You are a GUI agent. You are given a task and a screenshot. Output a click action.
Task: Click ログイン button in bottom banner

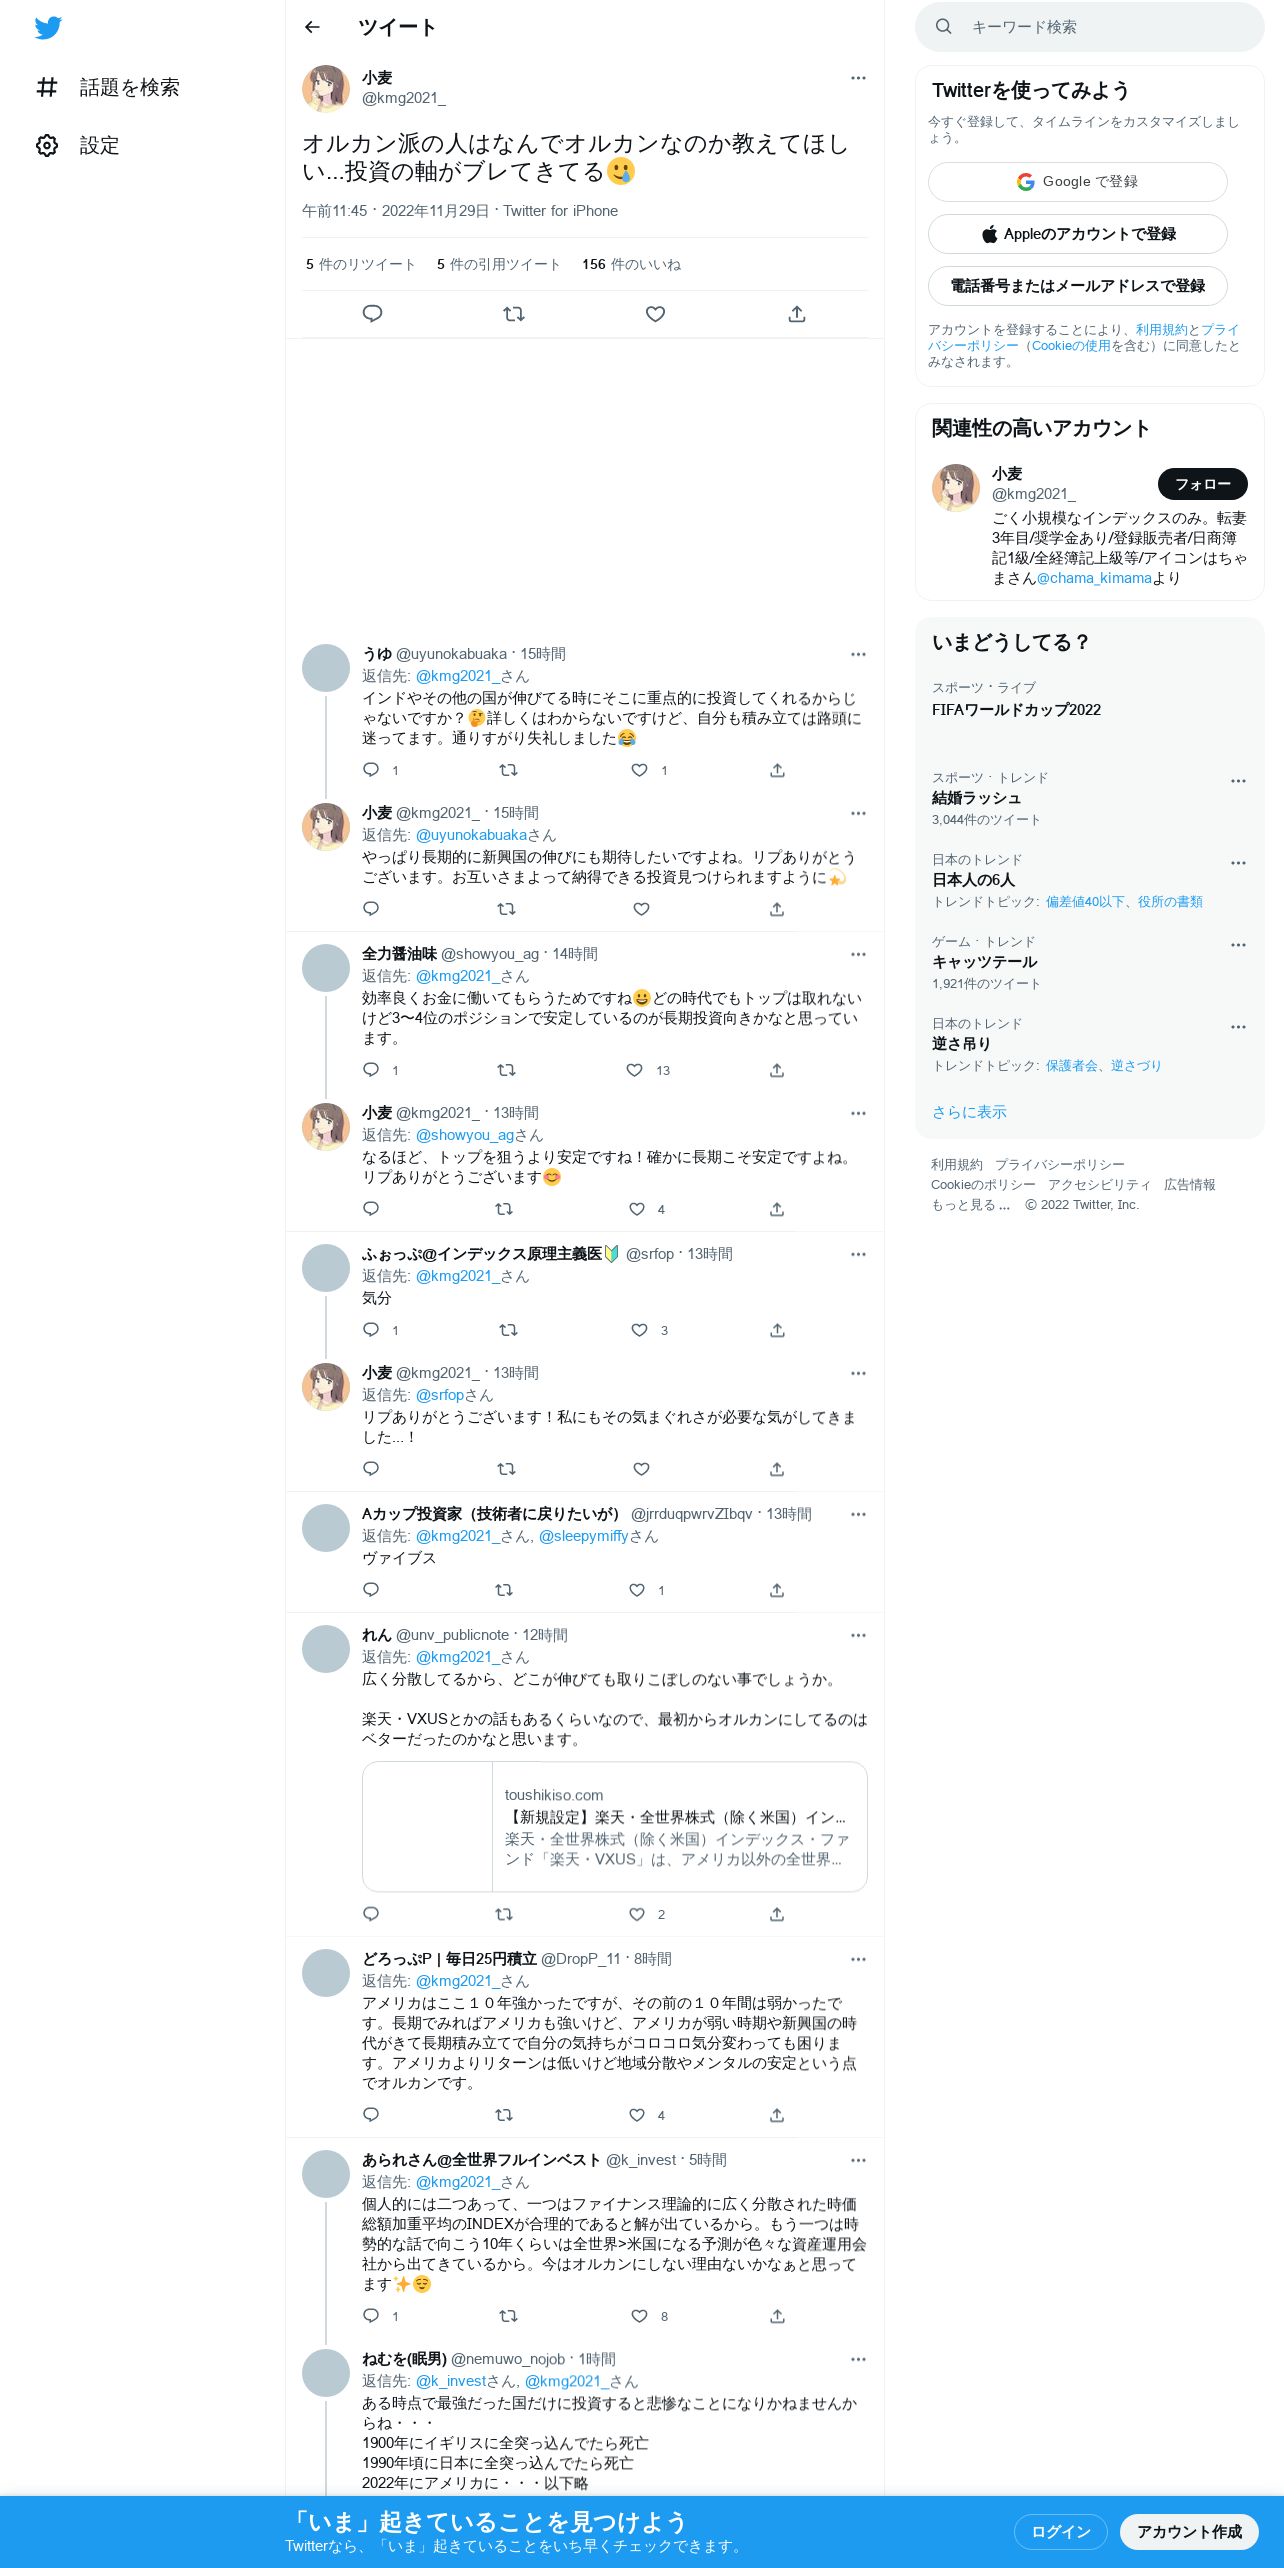tap(1060, 2531)
